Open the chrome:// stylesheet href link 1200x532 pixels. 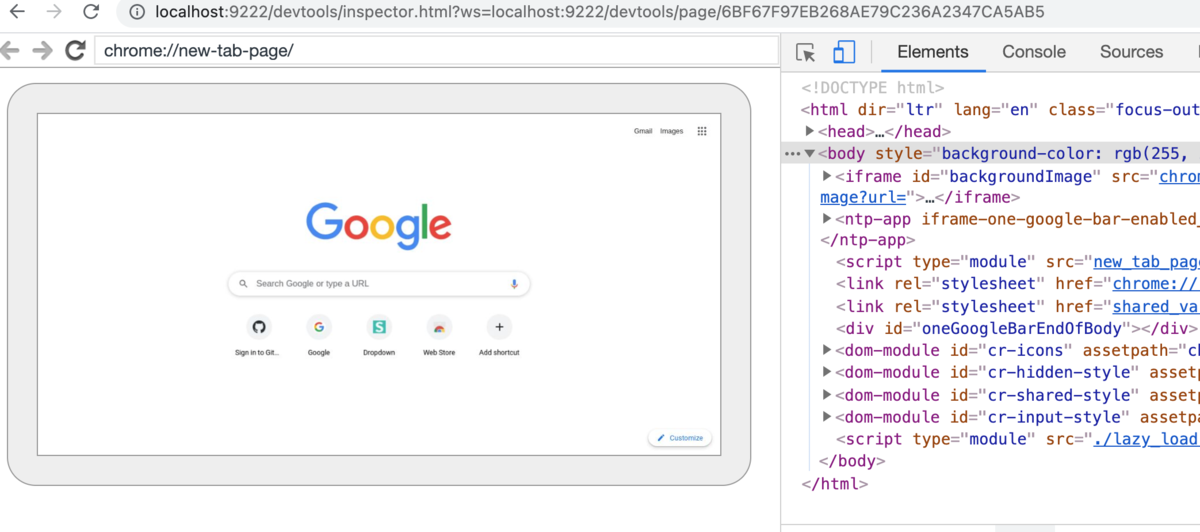[x=1156, y=284]
